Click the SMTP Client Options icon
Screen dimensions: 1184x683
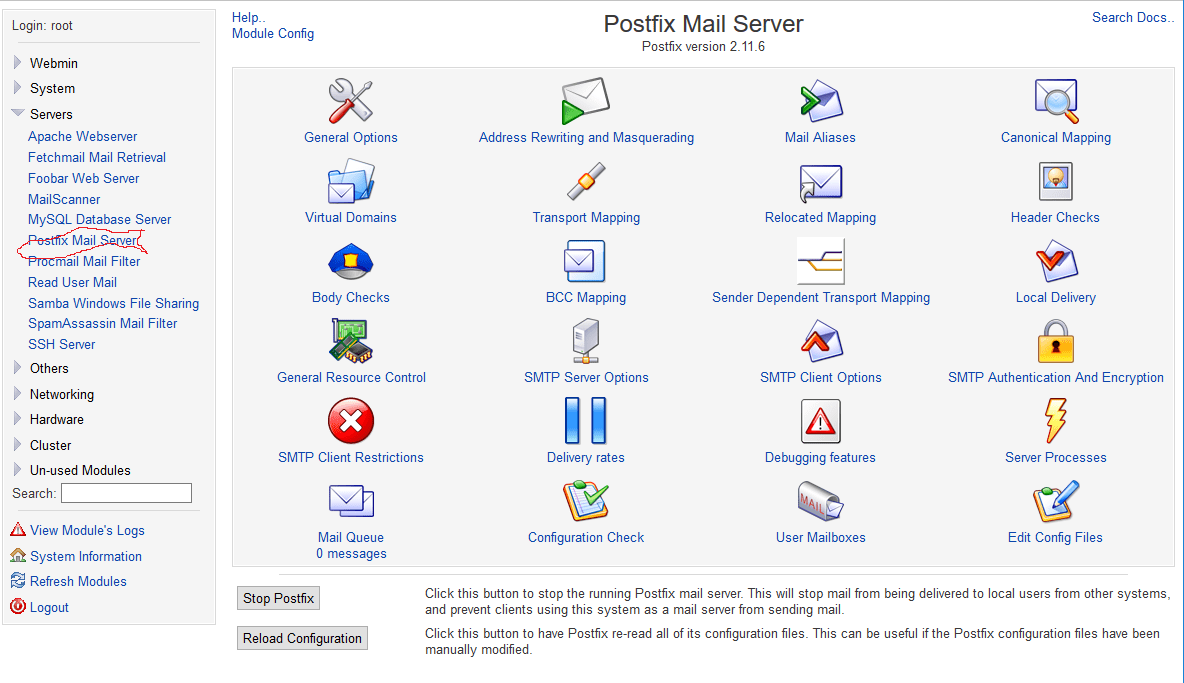click(821, 341)
